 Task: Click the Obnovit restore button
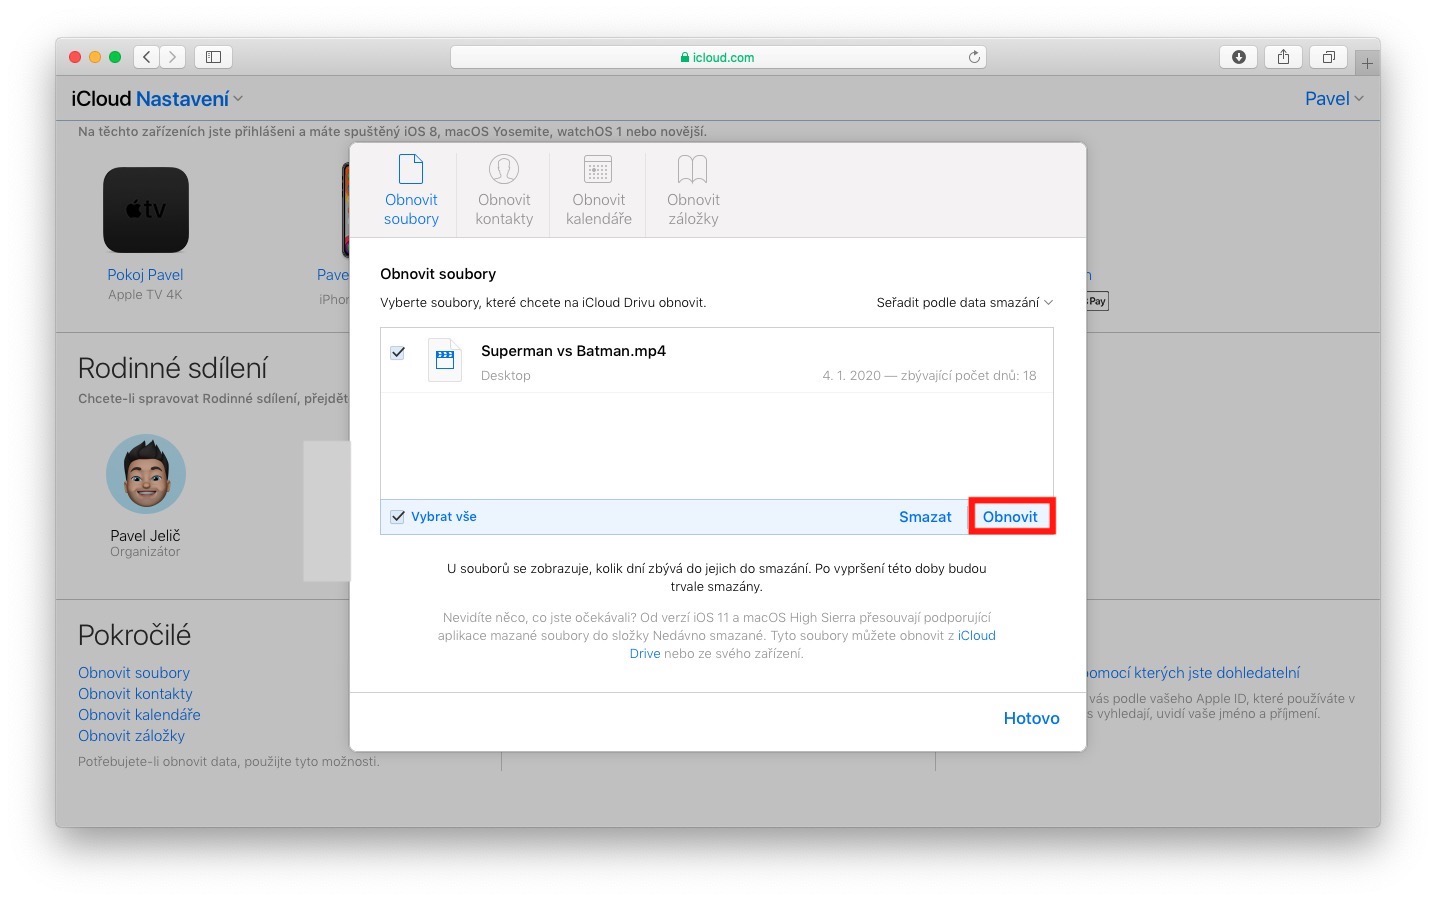(x=1010, y=517)
